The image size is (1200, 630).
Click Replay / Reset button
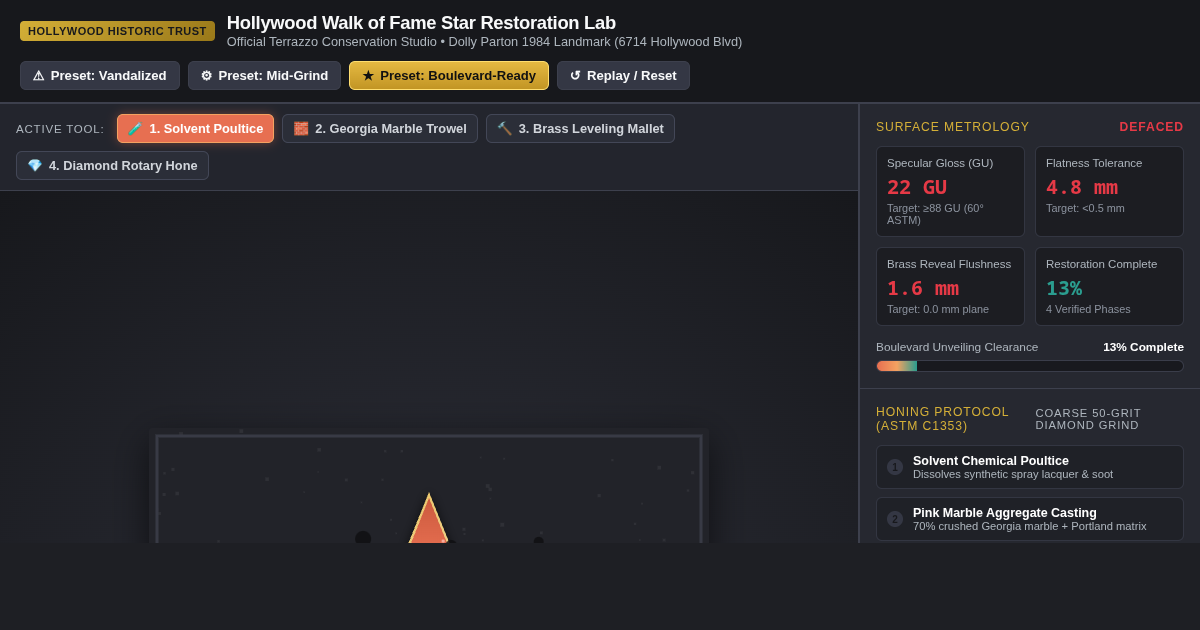coord(623,76)
